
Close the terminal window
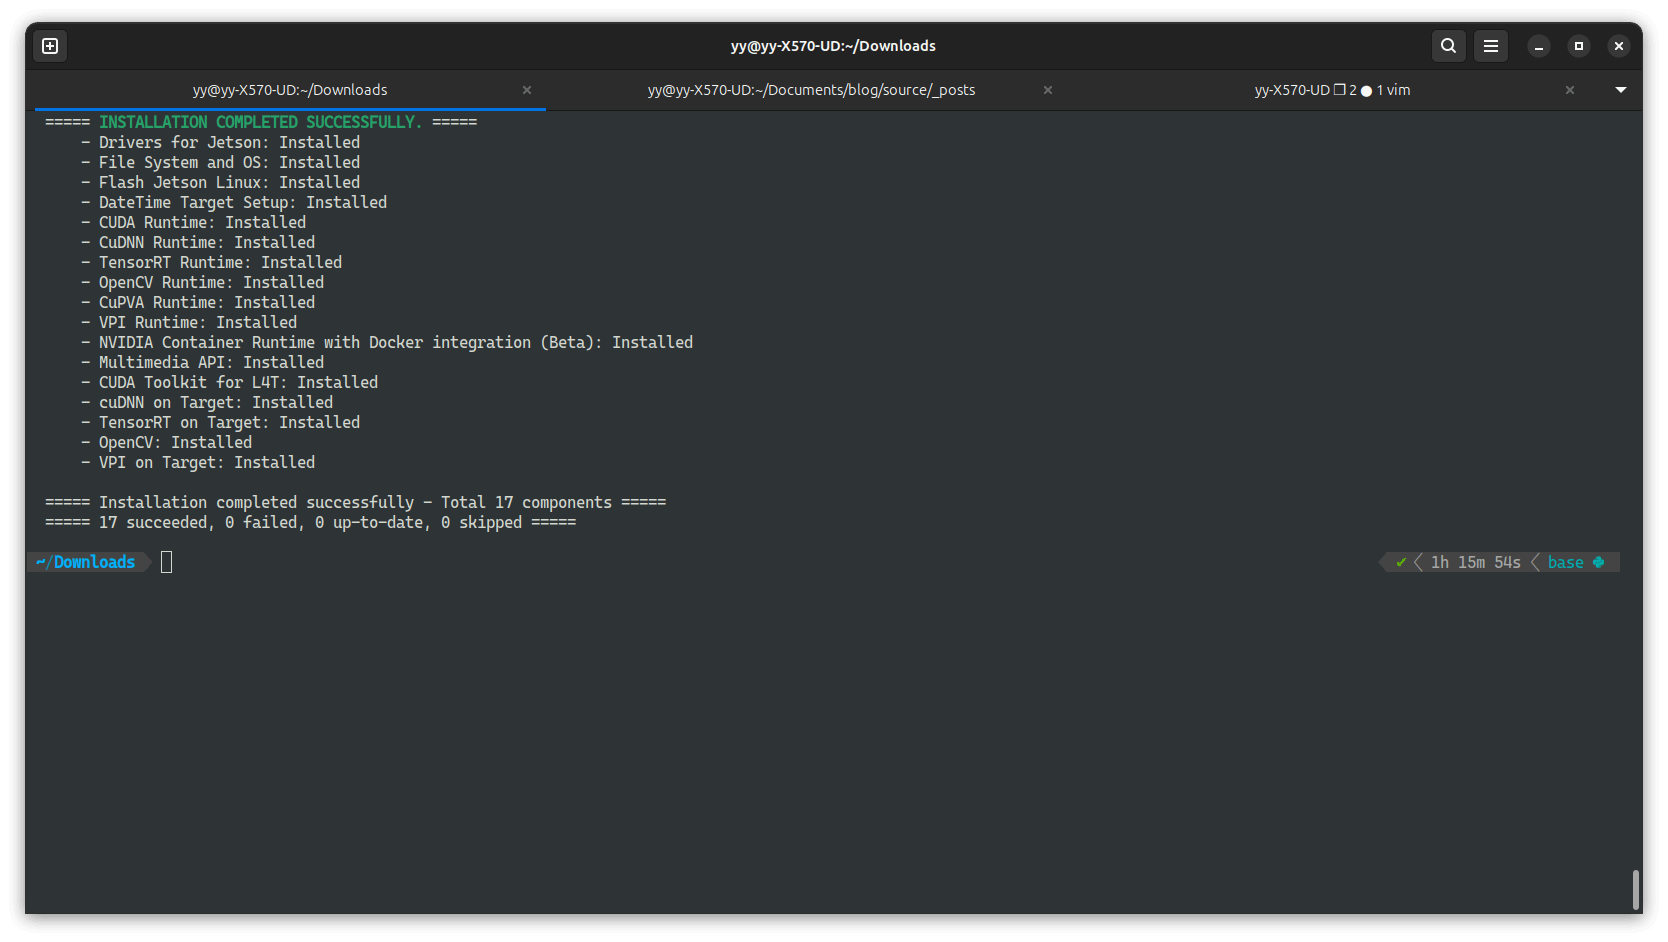click(x=1619, y=46)
